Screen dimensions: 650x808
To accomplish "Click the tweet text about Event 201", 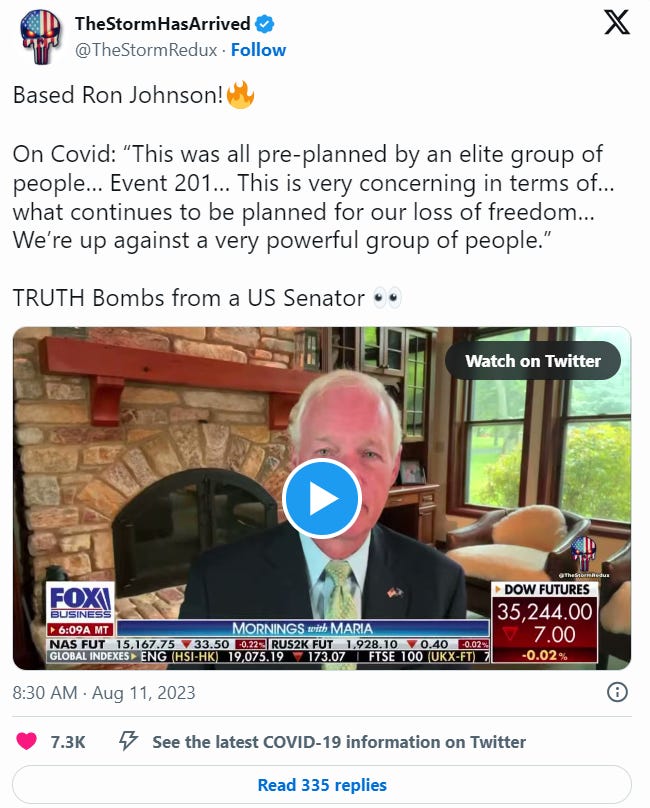I will pos(313,197).
